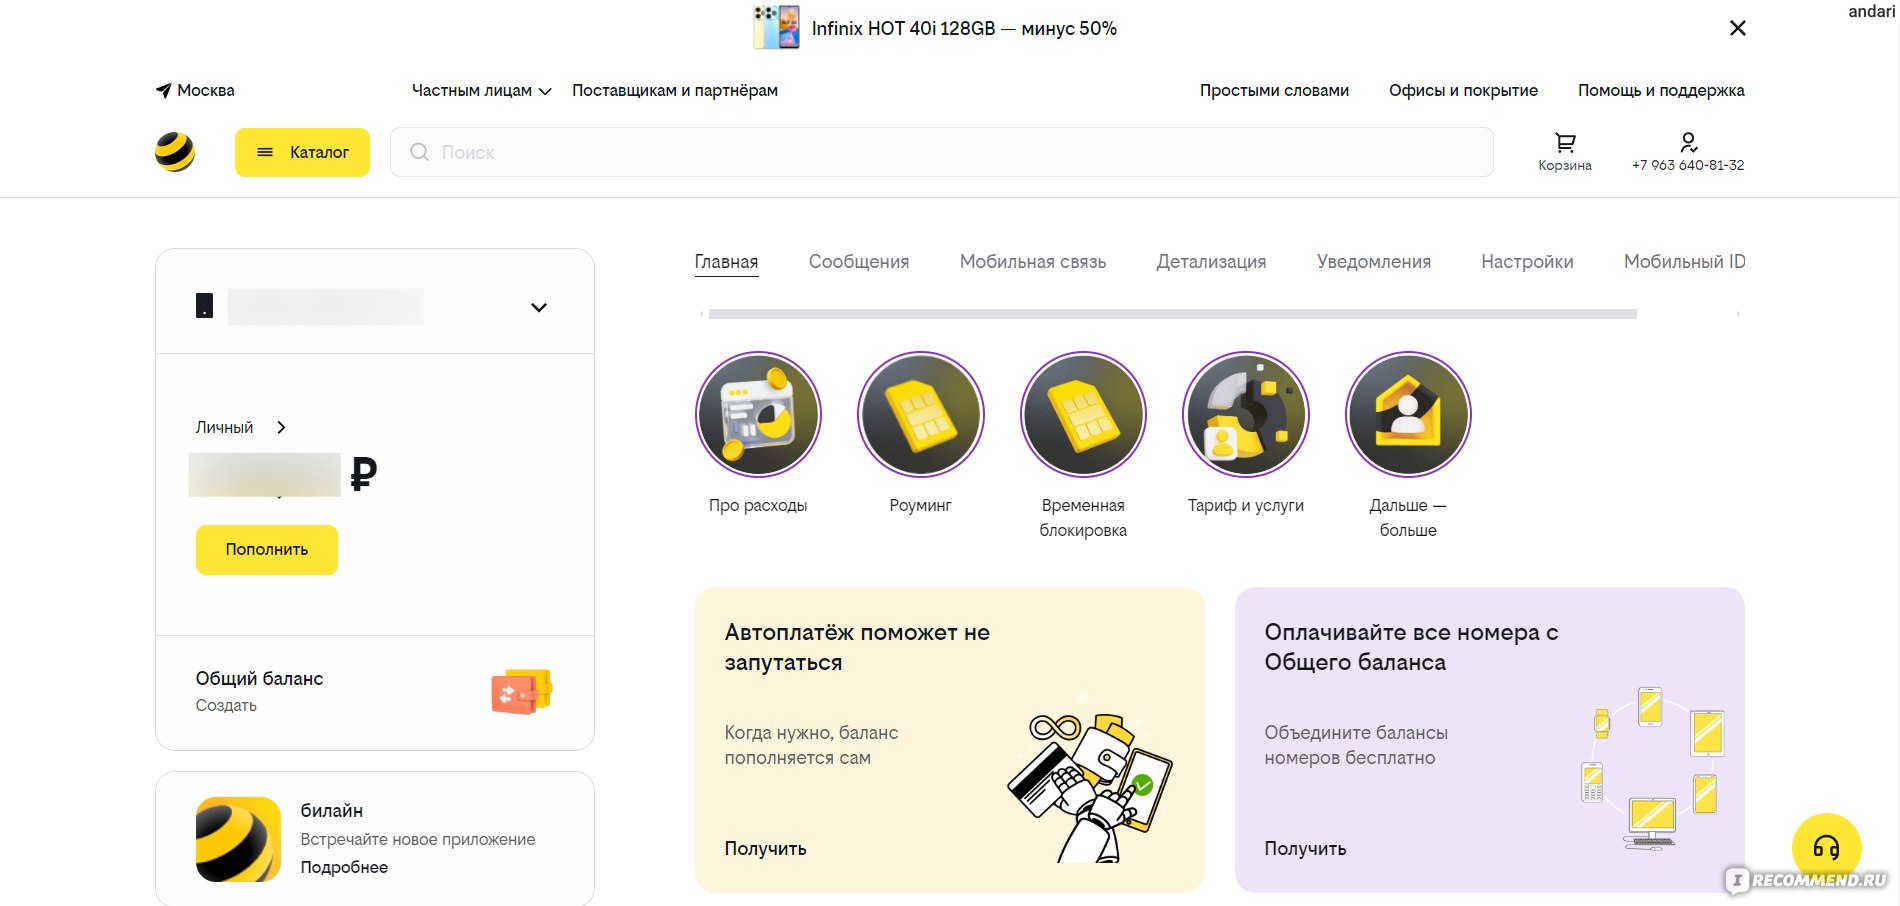Switch to the Настройки tab
The width and height of the screenshot is (1900, 906).
pos(1527,262)
